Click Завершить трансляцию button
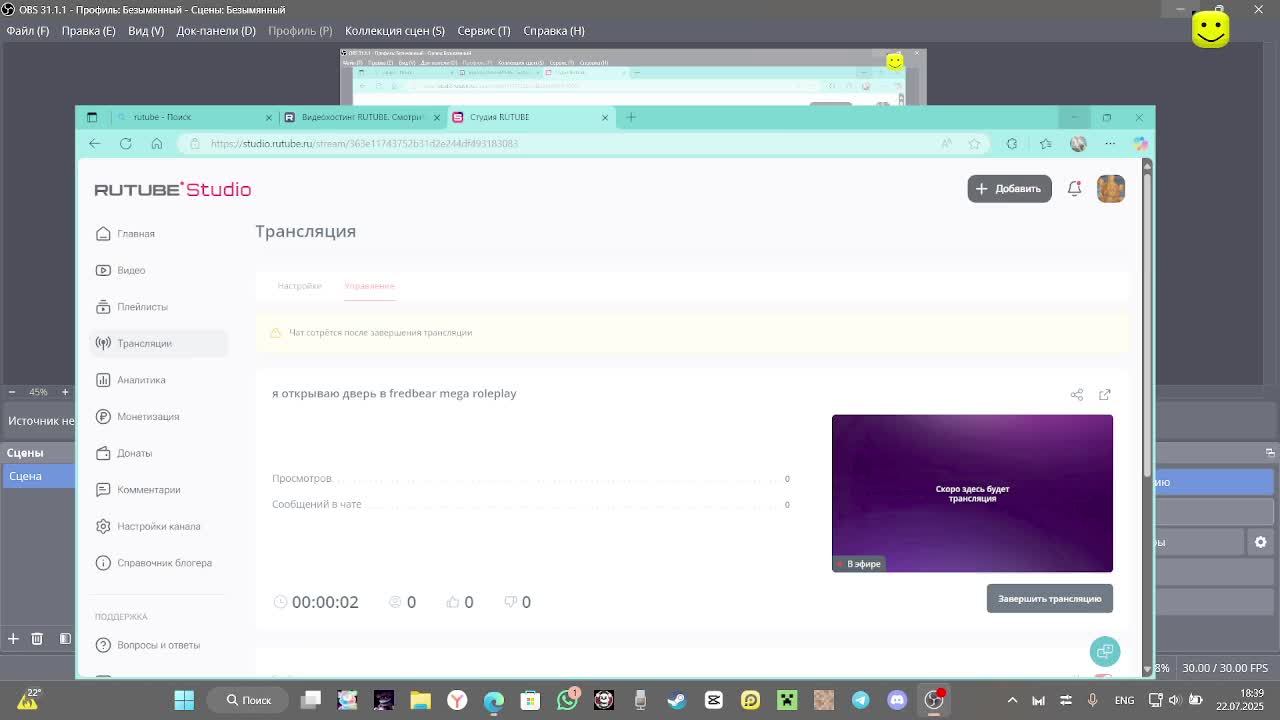Screen dimensions: 1280x720 pyautogui.click(x=1049, y=598)
